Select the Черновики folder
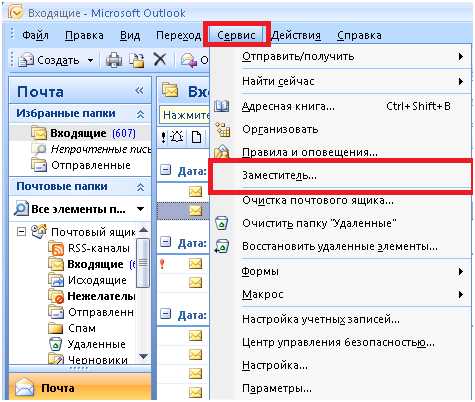475x402 pixels. 88,359
